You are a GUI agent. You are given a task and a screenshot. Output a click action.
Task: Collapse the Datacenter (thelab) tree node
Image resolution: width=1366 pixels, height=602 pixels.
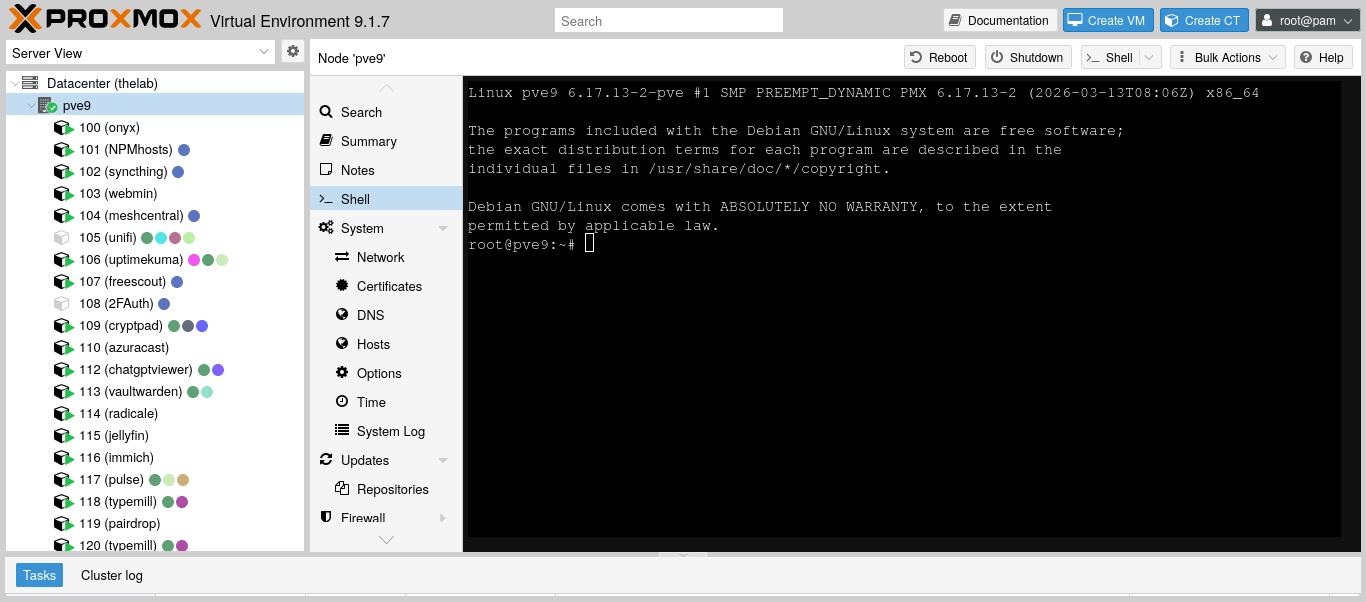coord(14,84)
